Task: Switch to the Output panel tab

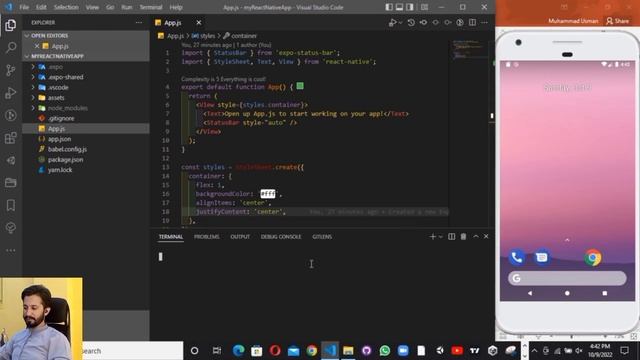Action: click(240, 237)
